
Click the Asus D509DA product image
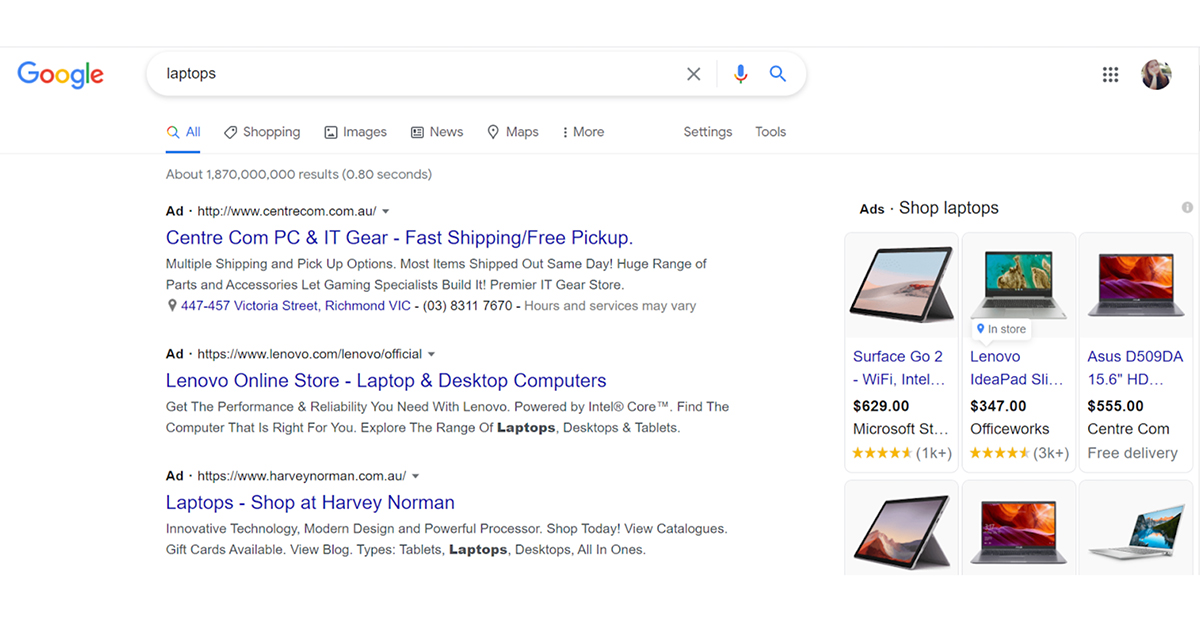[x=1136, y=283]
